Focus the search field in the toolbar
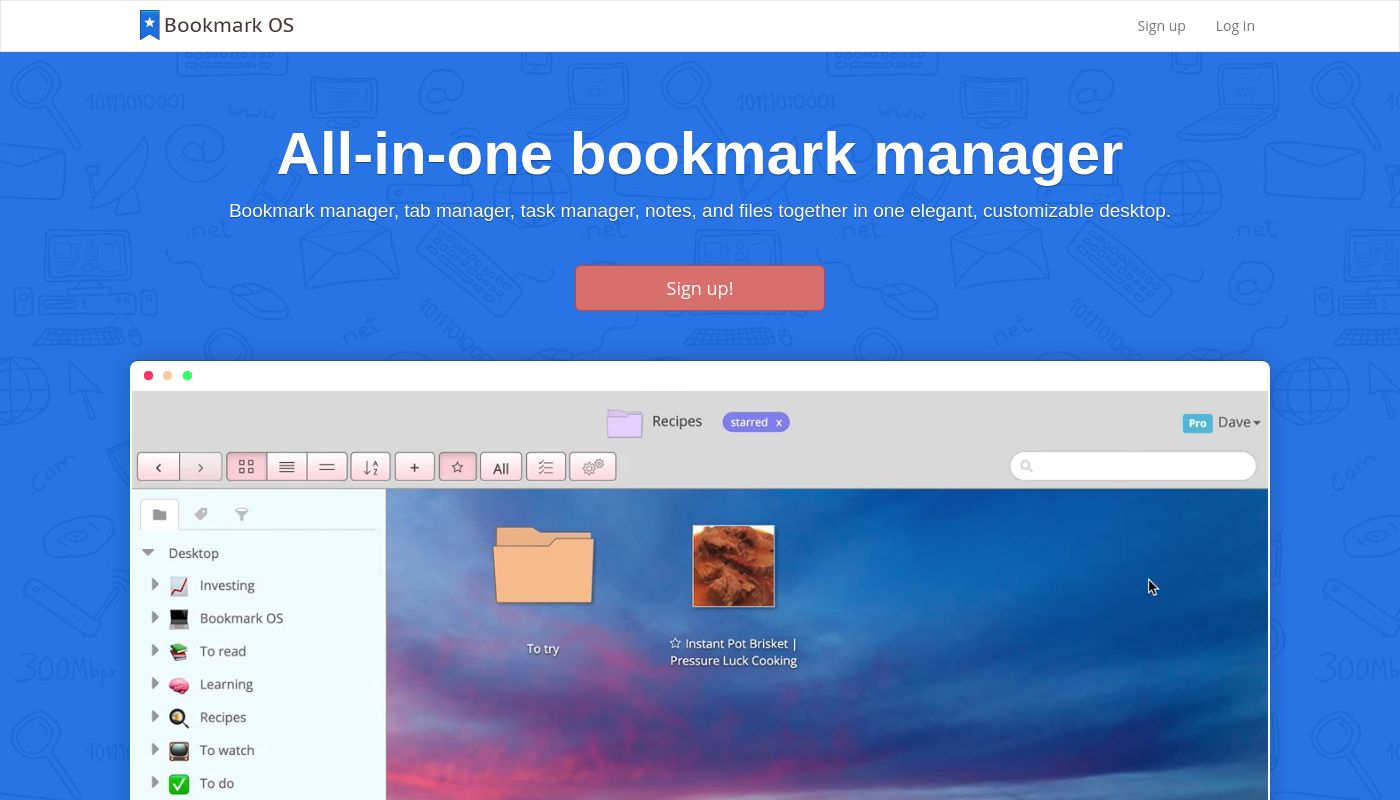Image resolution: width=1400 pixels, height=800 pixels. (x=1133, y=466)
